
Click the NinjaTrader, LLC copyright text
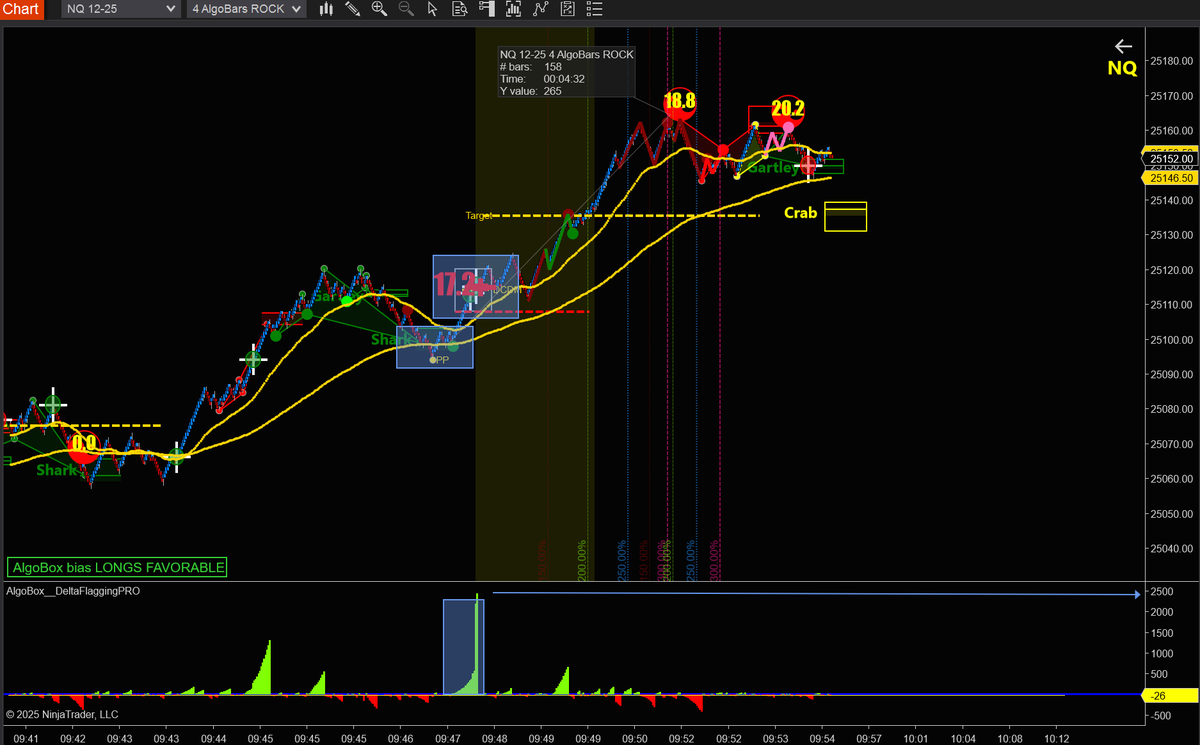[x=62, y=714]
